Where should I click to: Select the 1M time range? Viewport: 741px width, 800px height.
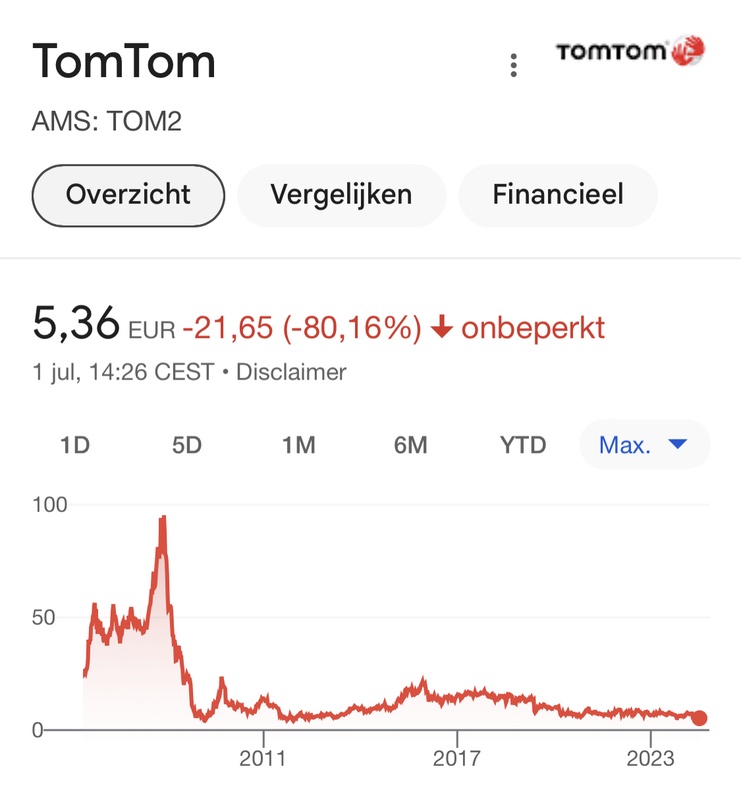299,445
